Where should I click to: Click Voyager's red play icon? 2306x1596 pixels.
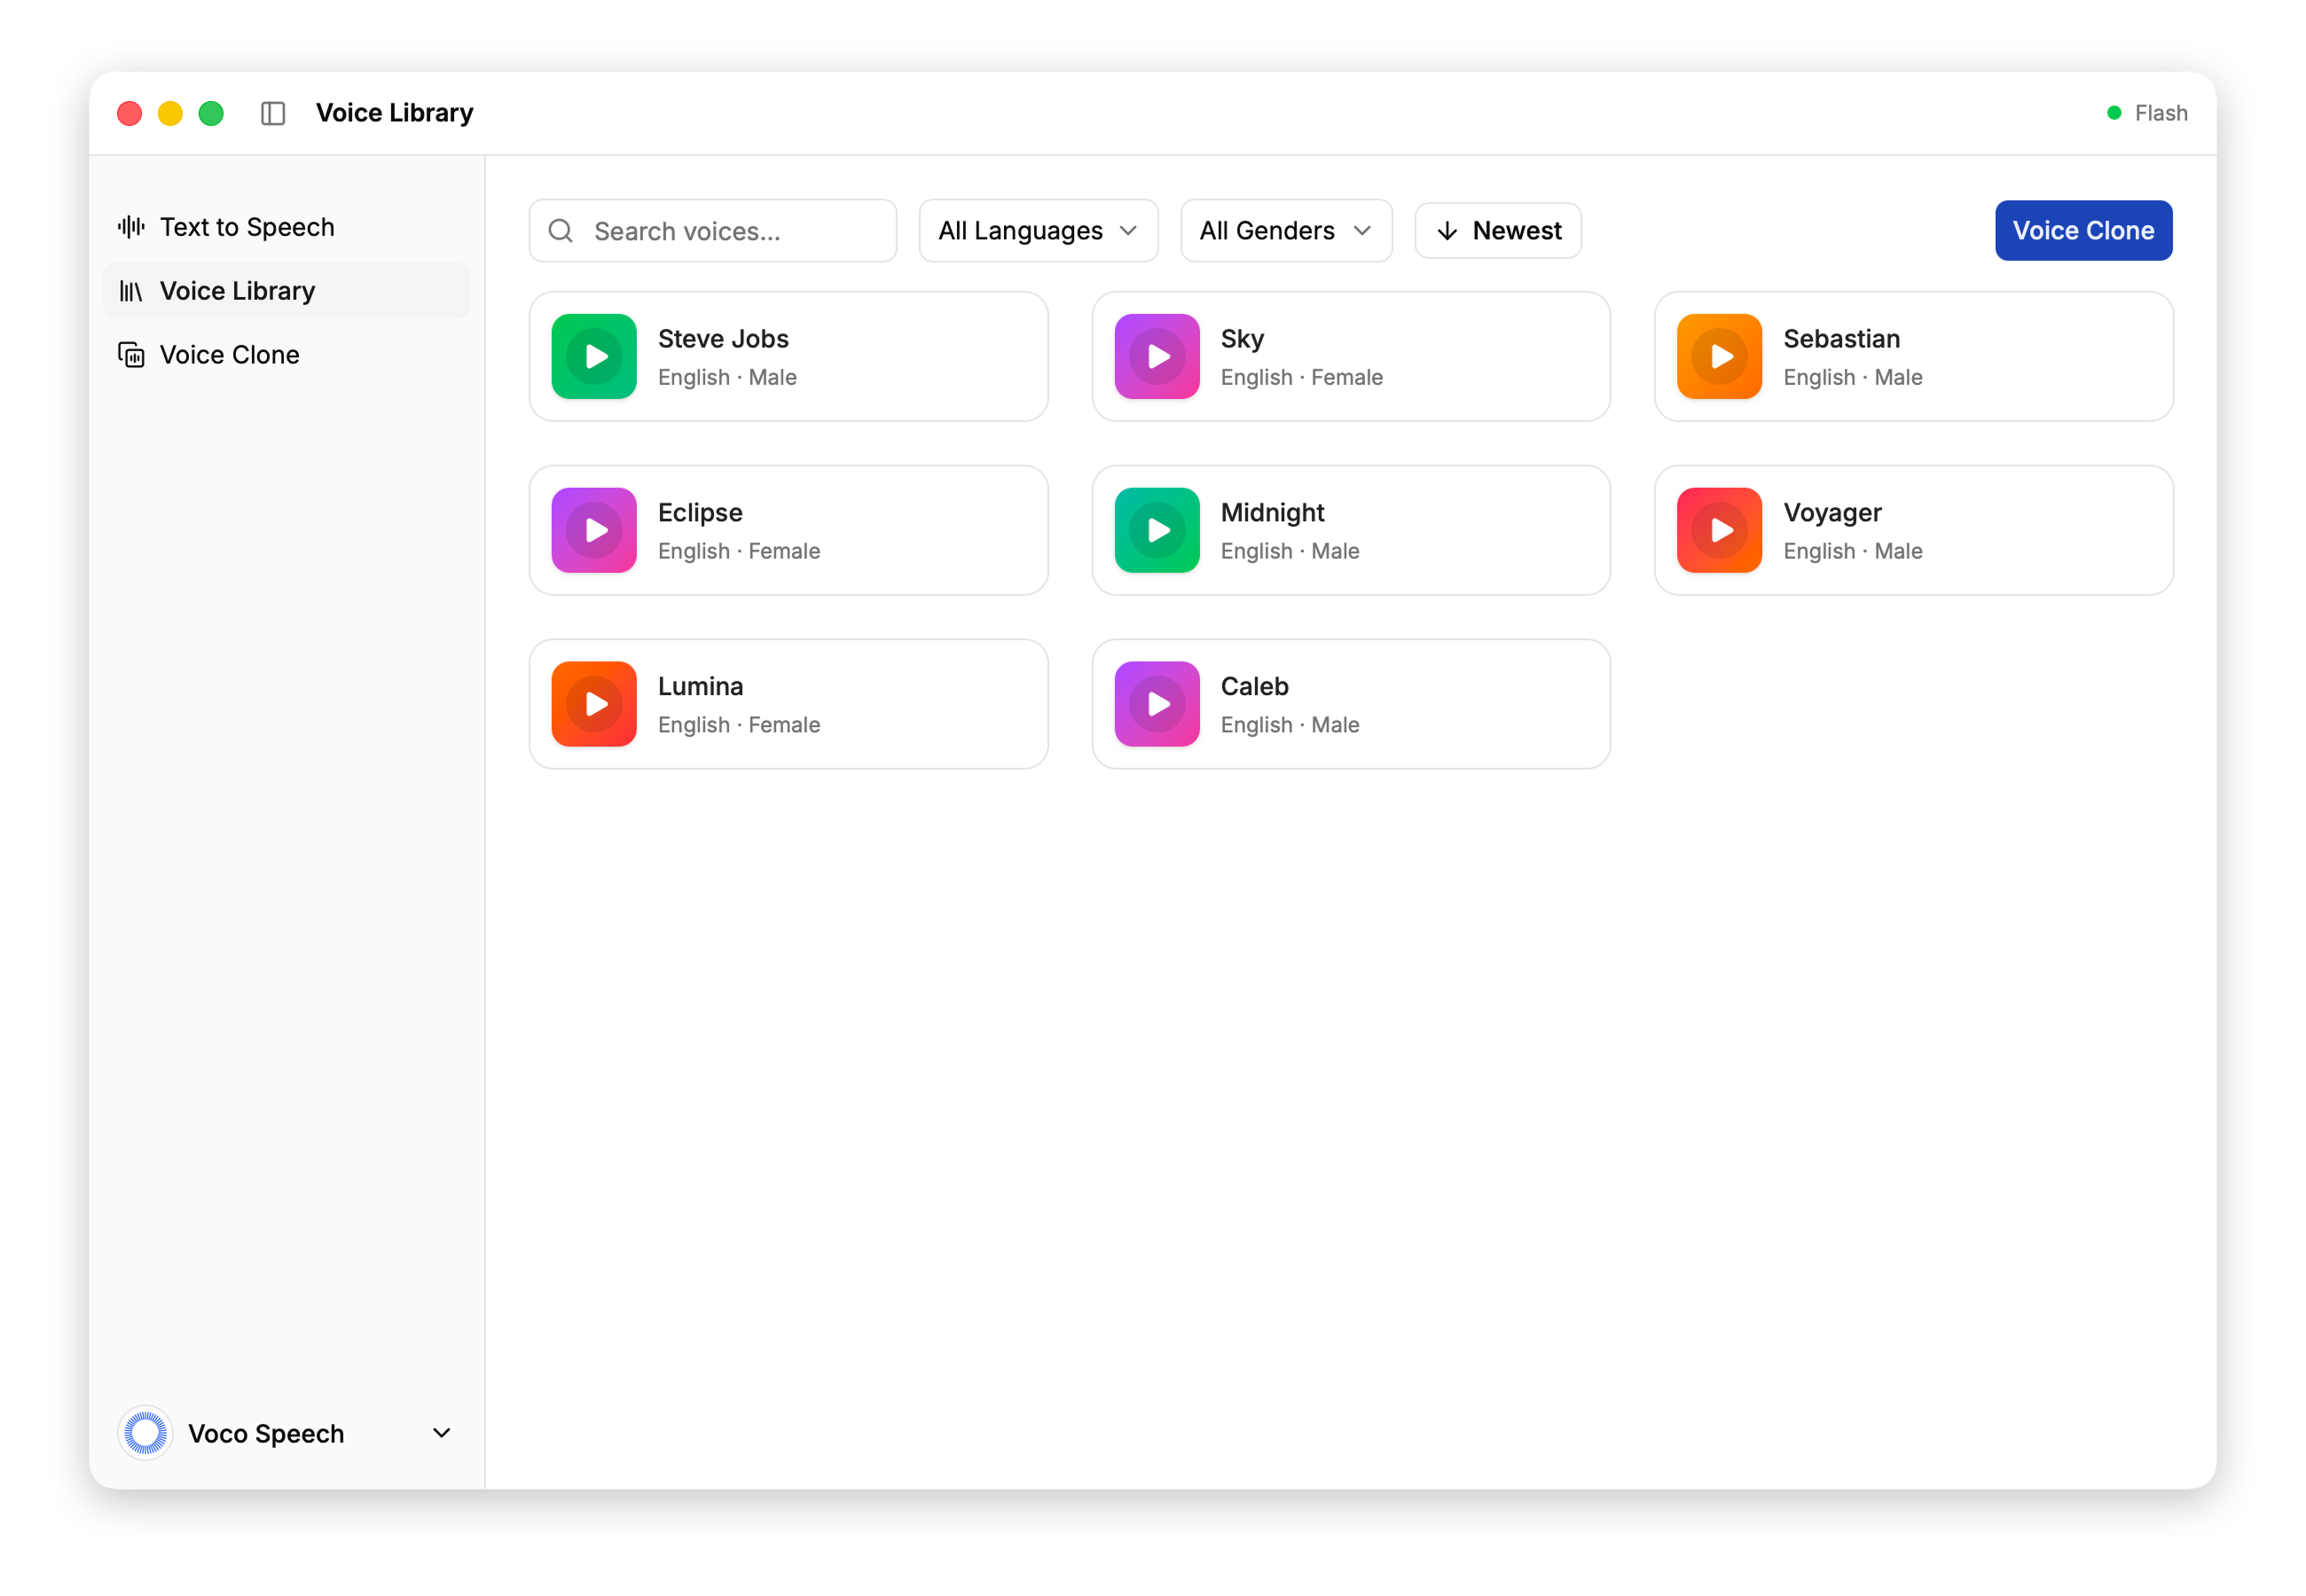[1719, 531]
